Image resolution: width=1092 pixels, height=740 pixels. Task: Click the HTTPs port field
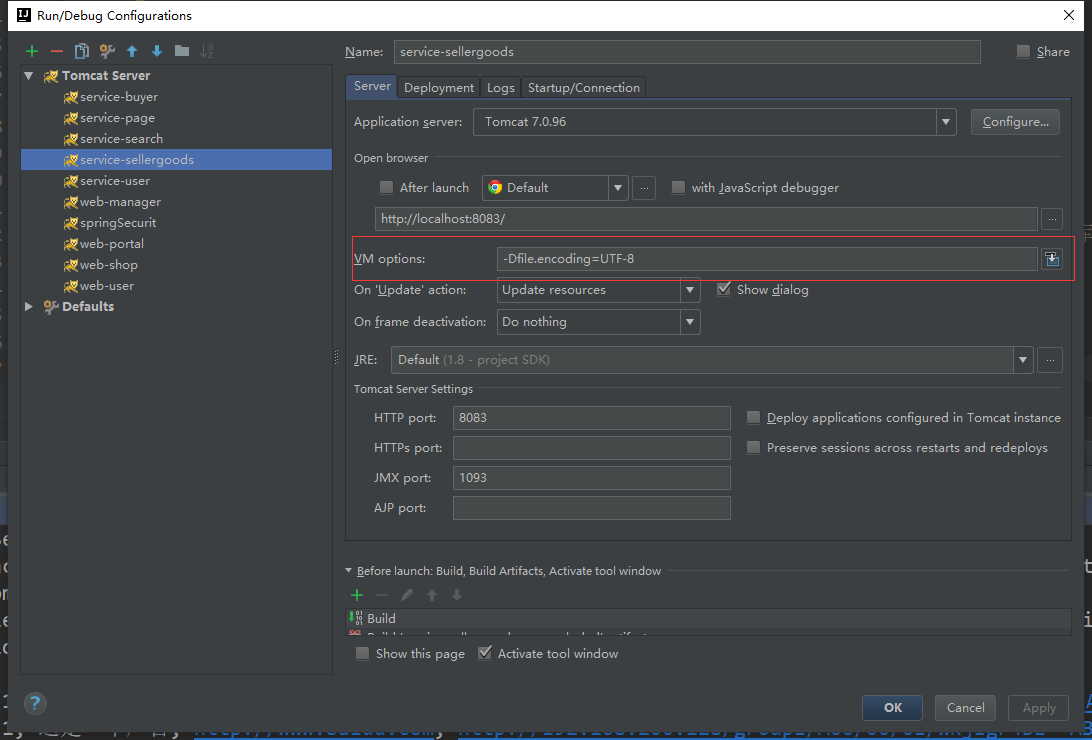(x=591, y=448)
